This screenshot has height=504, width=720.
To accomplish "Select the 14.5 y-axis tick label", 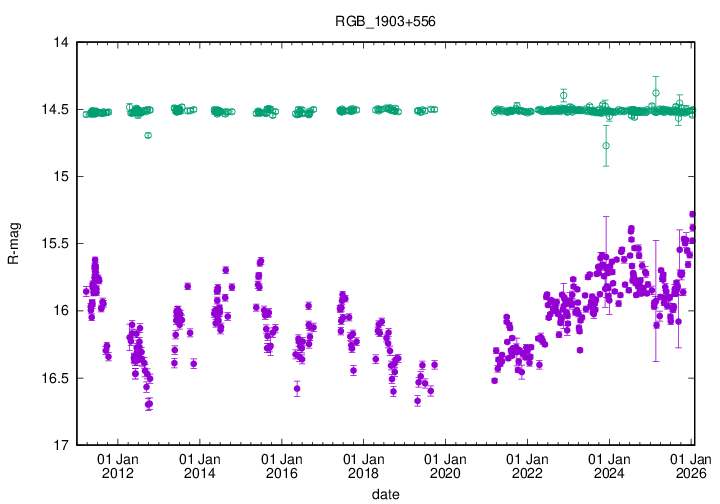I will click(x=54, y=109).
